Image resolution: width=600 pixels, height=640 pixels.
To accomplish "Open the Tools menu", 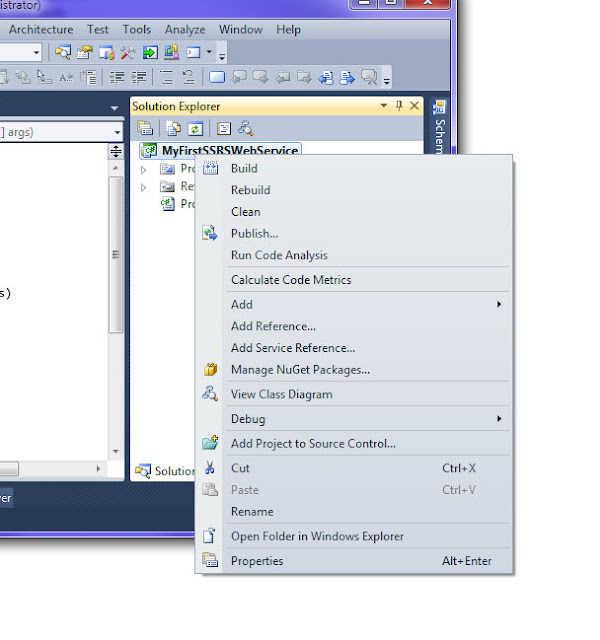I will click(x=137, y=29).
